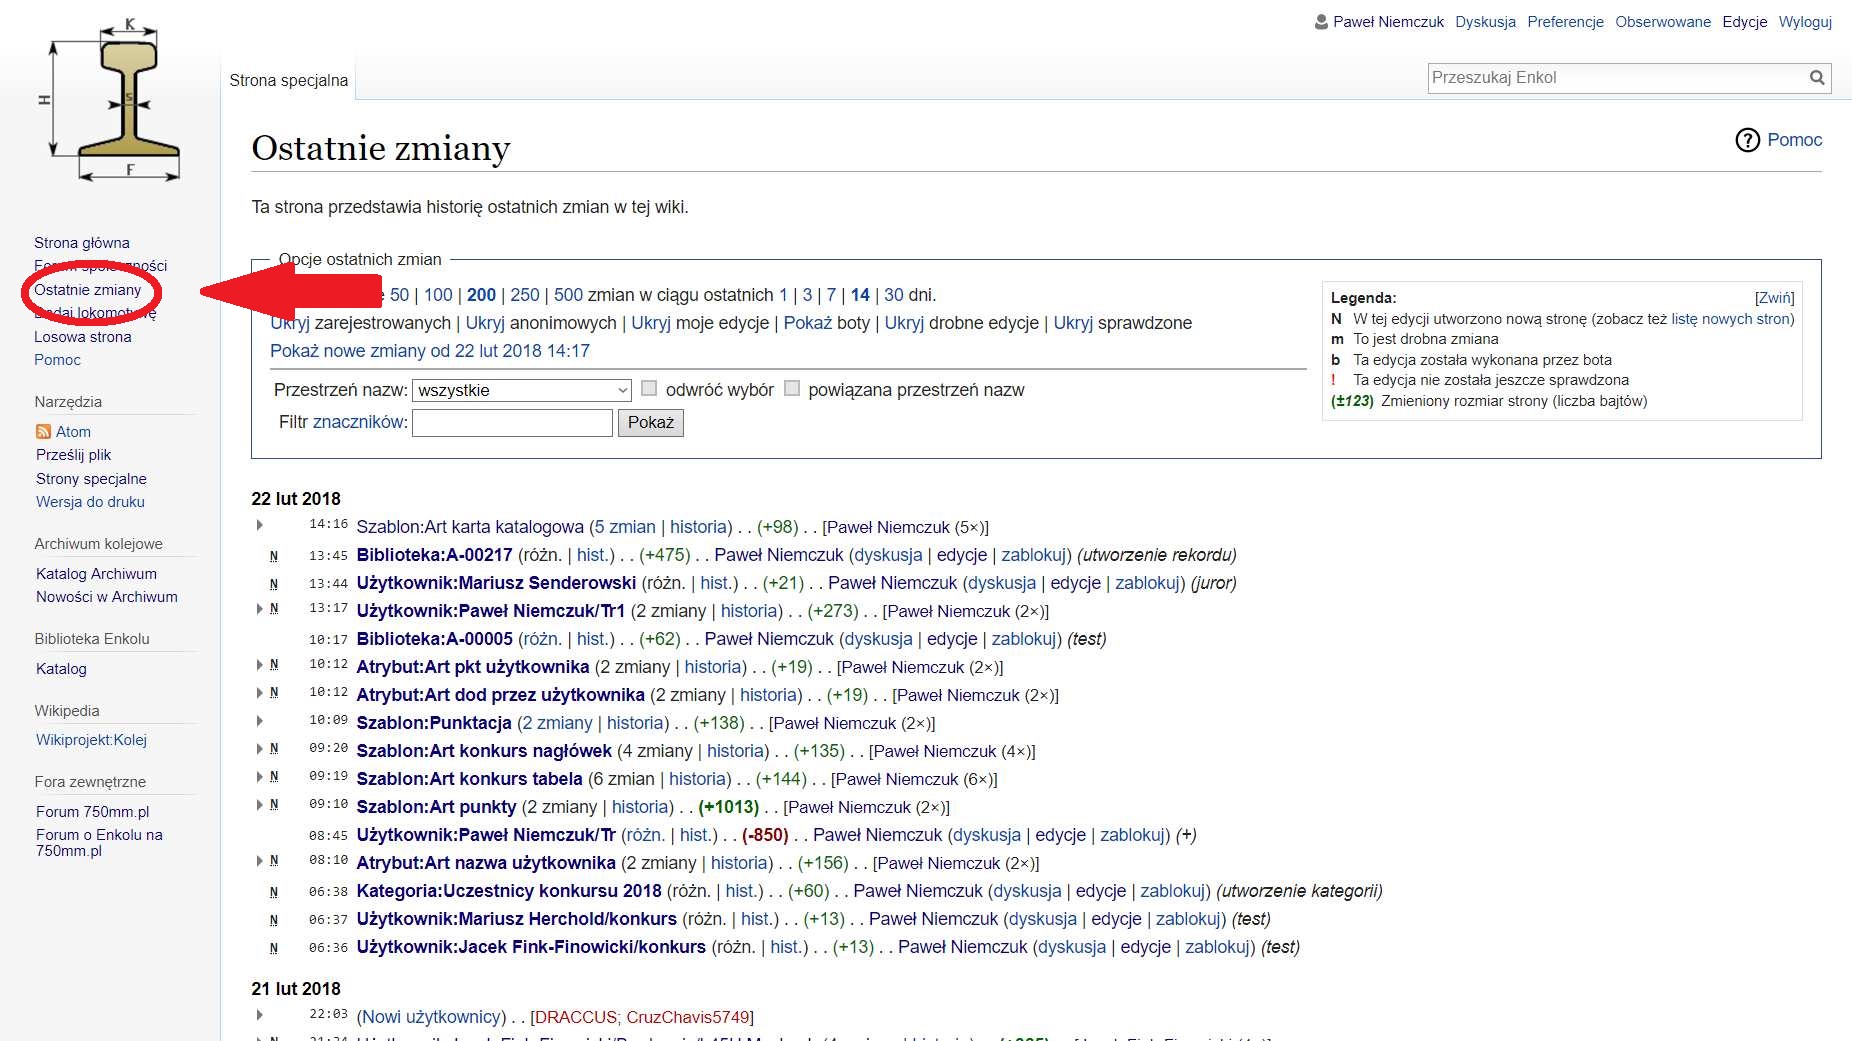Click the Atom feed icon
The height and width of the screenshot is (1041, 1852).
[x=43, y=431]
